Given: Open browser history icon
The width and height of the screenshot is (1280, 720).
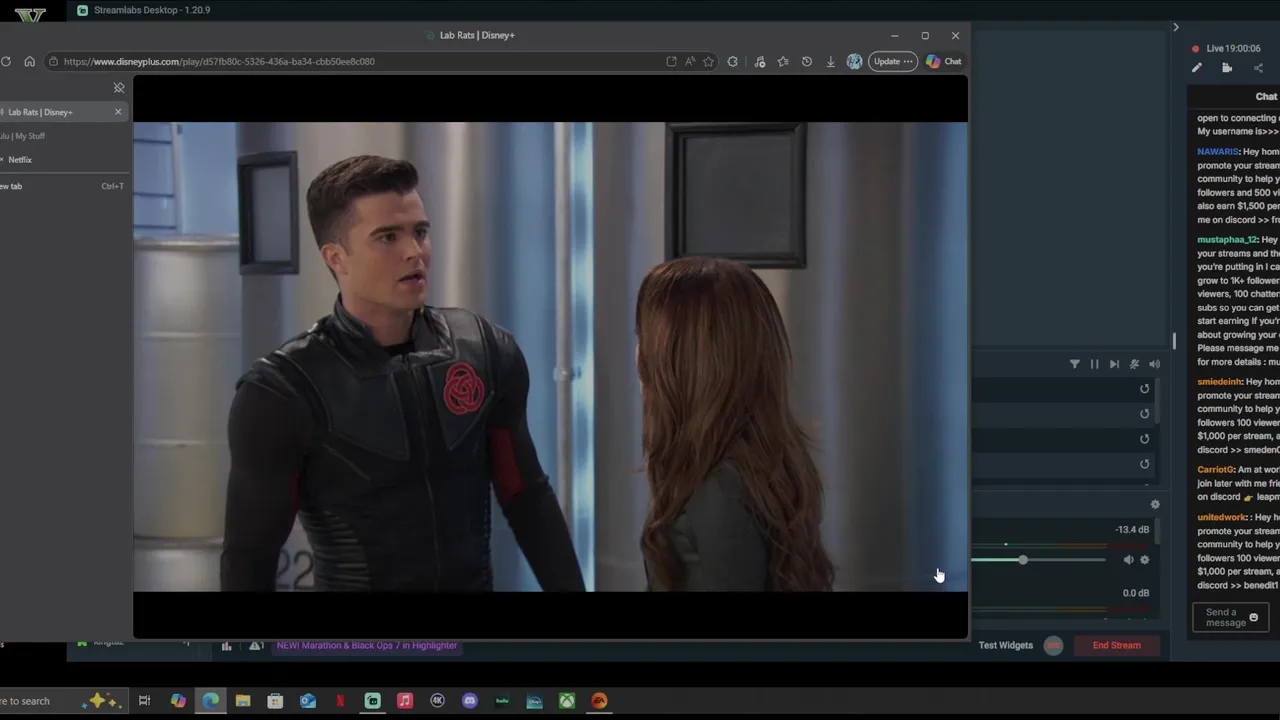Looking at the screenshot, I should tap(807, 61).
